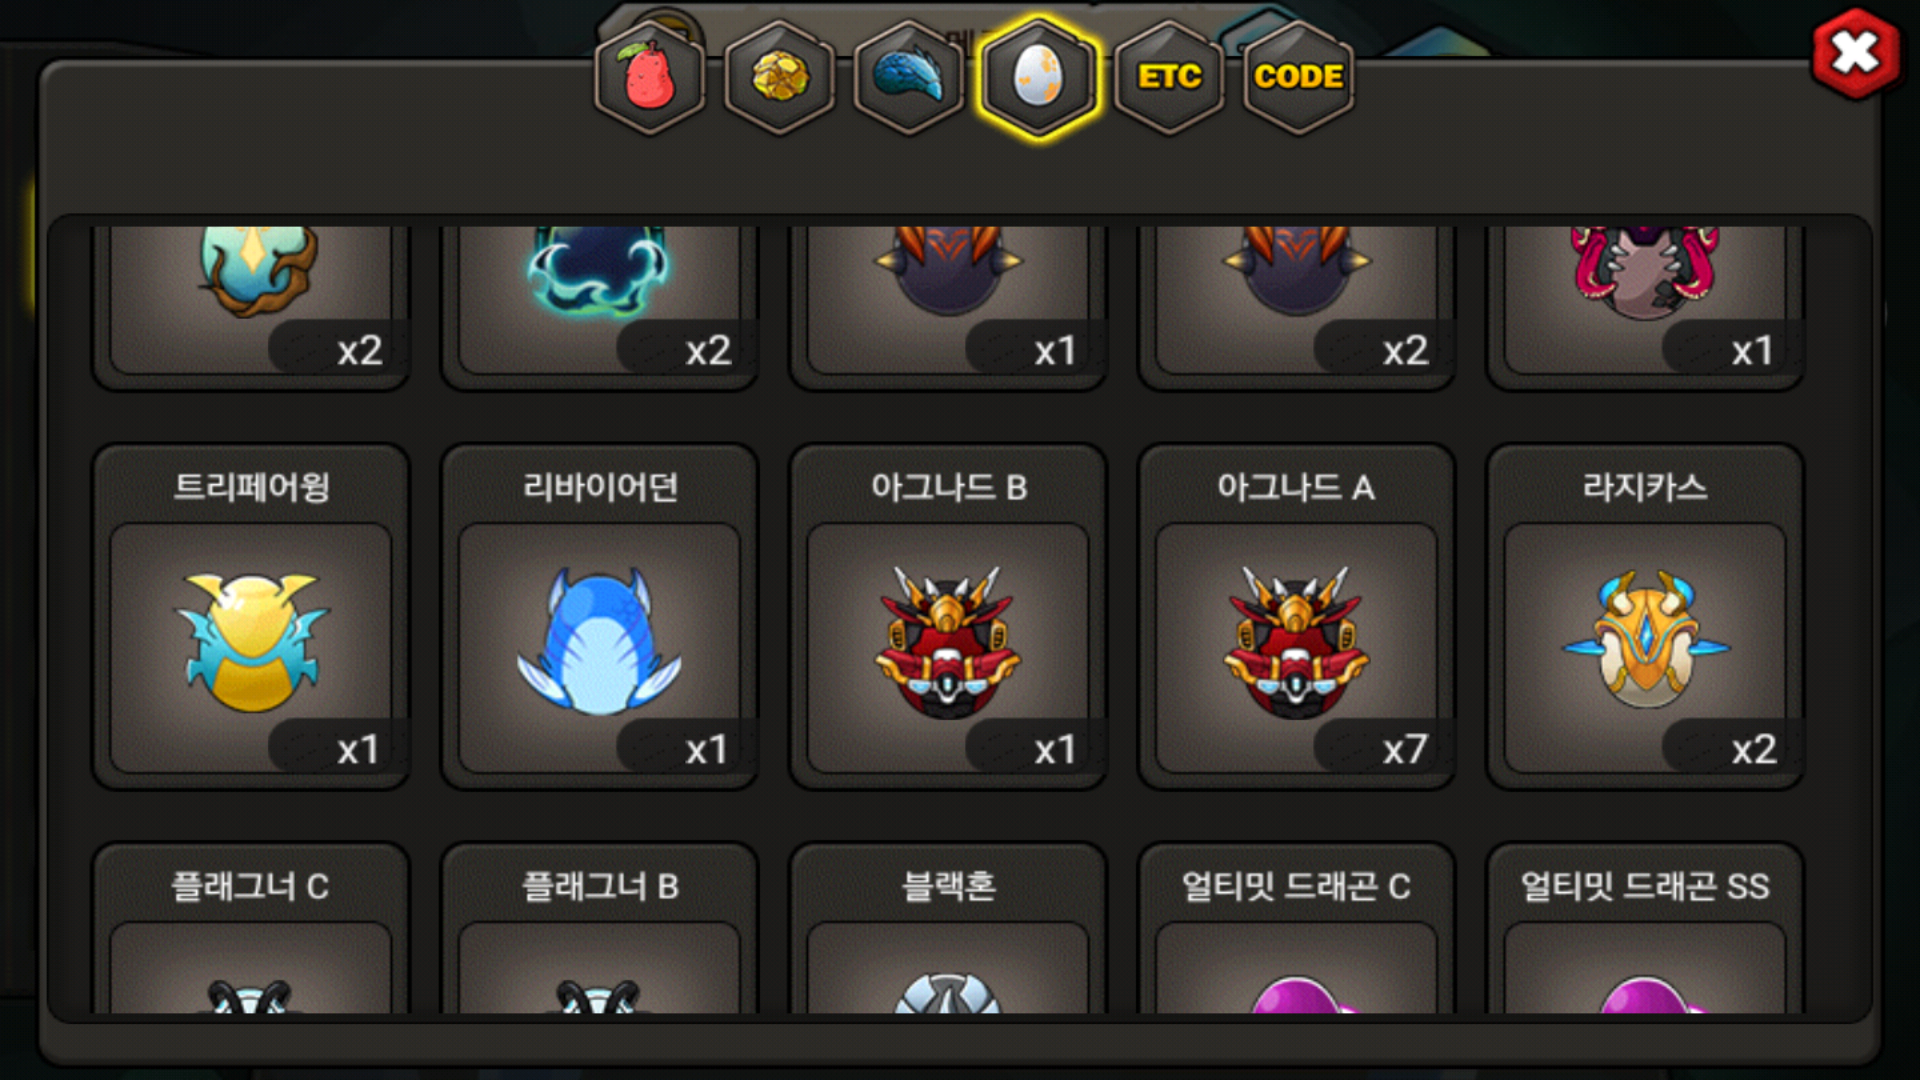Close the inventory window

tap(1856, 53)
